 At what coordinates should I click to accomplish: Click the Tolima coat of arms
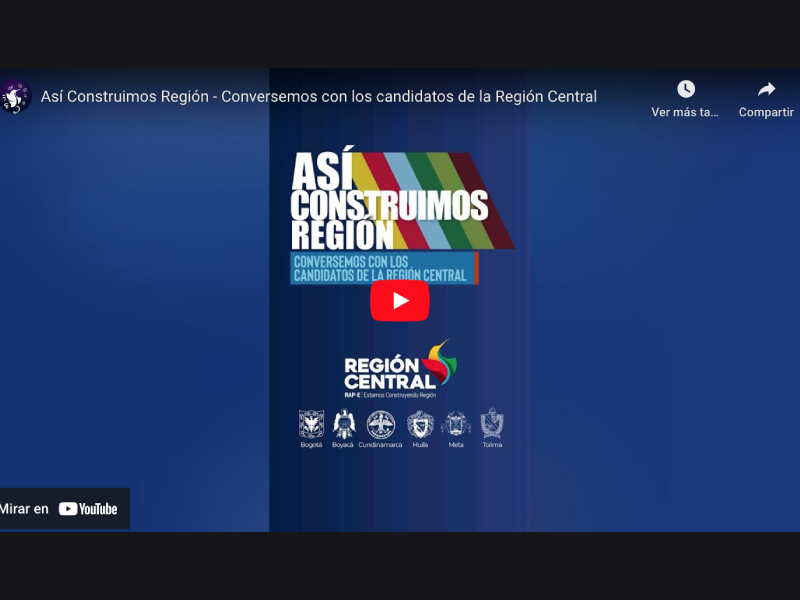coord(492,424)
